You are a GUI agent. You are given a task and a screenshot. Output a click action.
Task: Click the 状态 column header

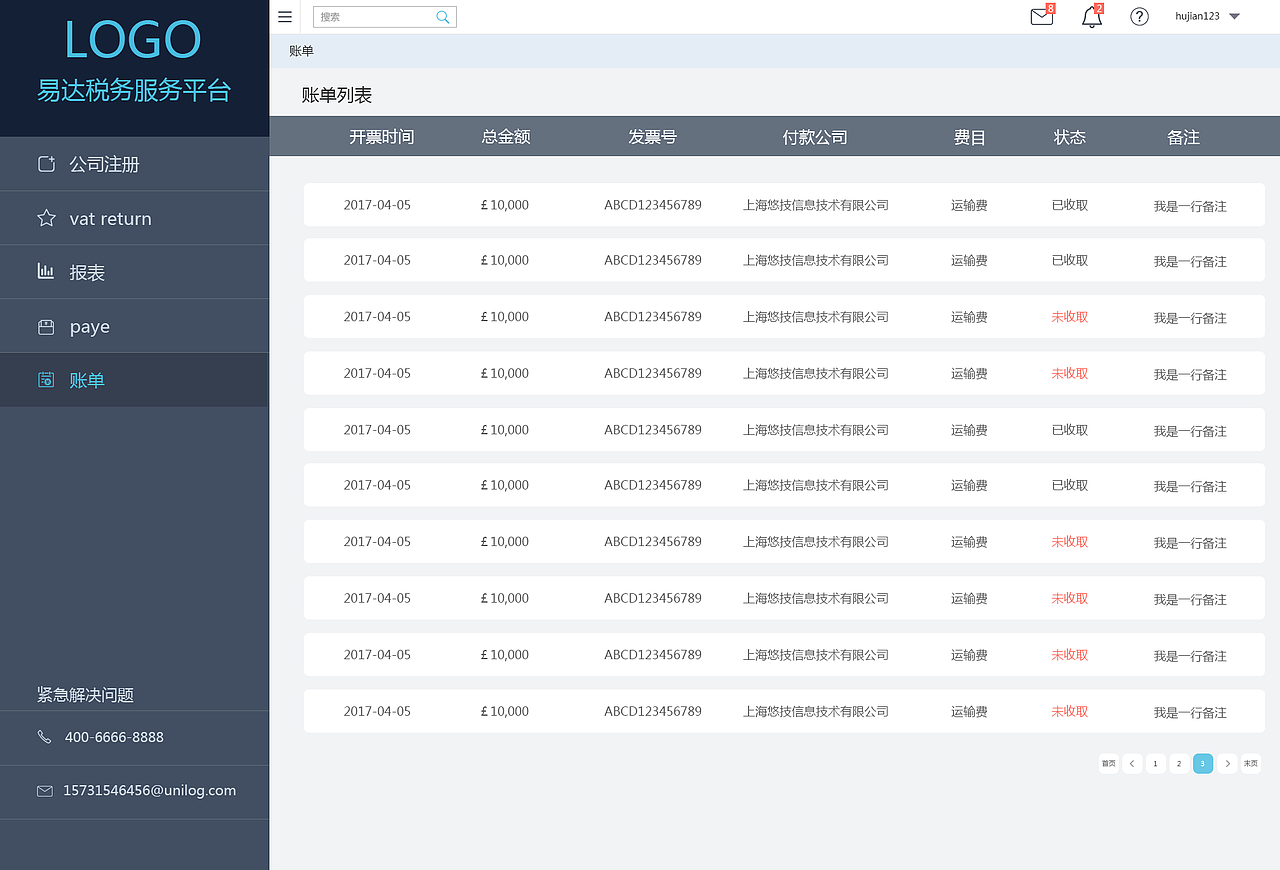[x=1069, y=137]
